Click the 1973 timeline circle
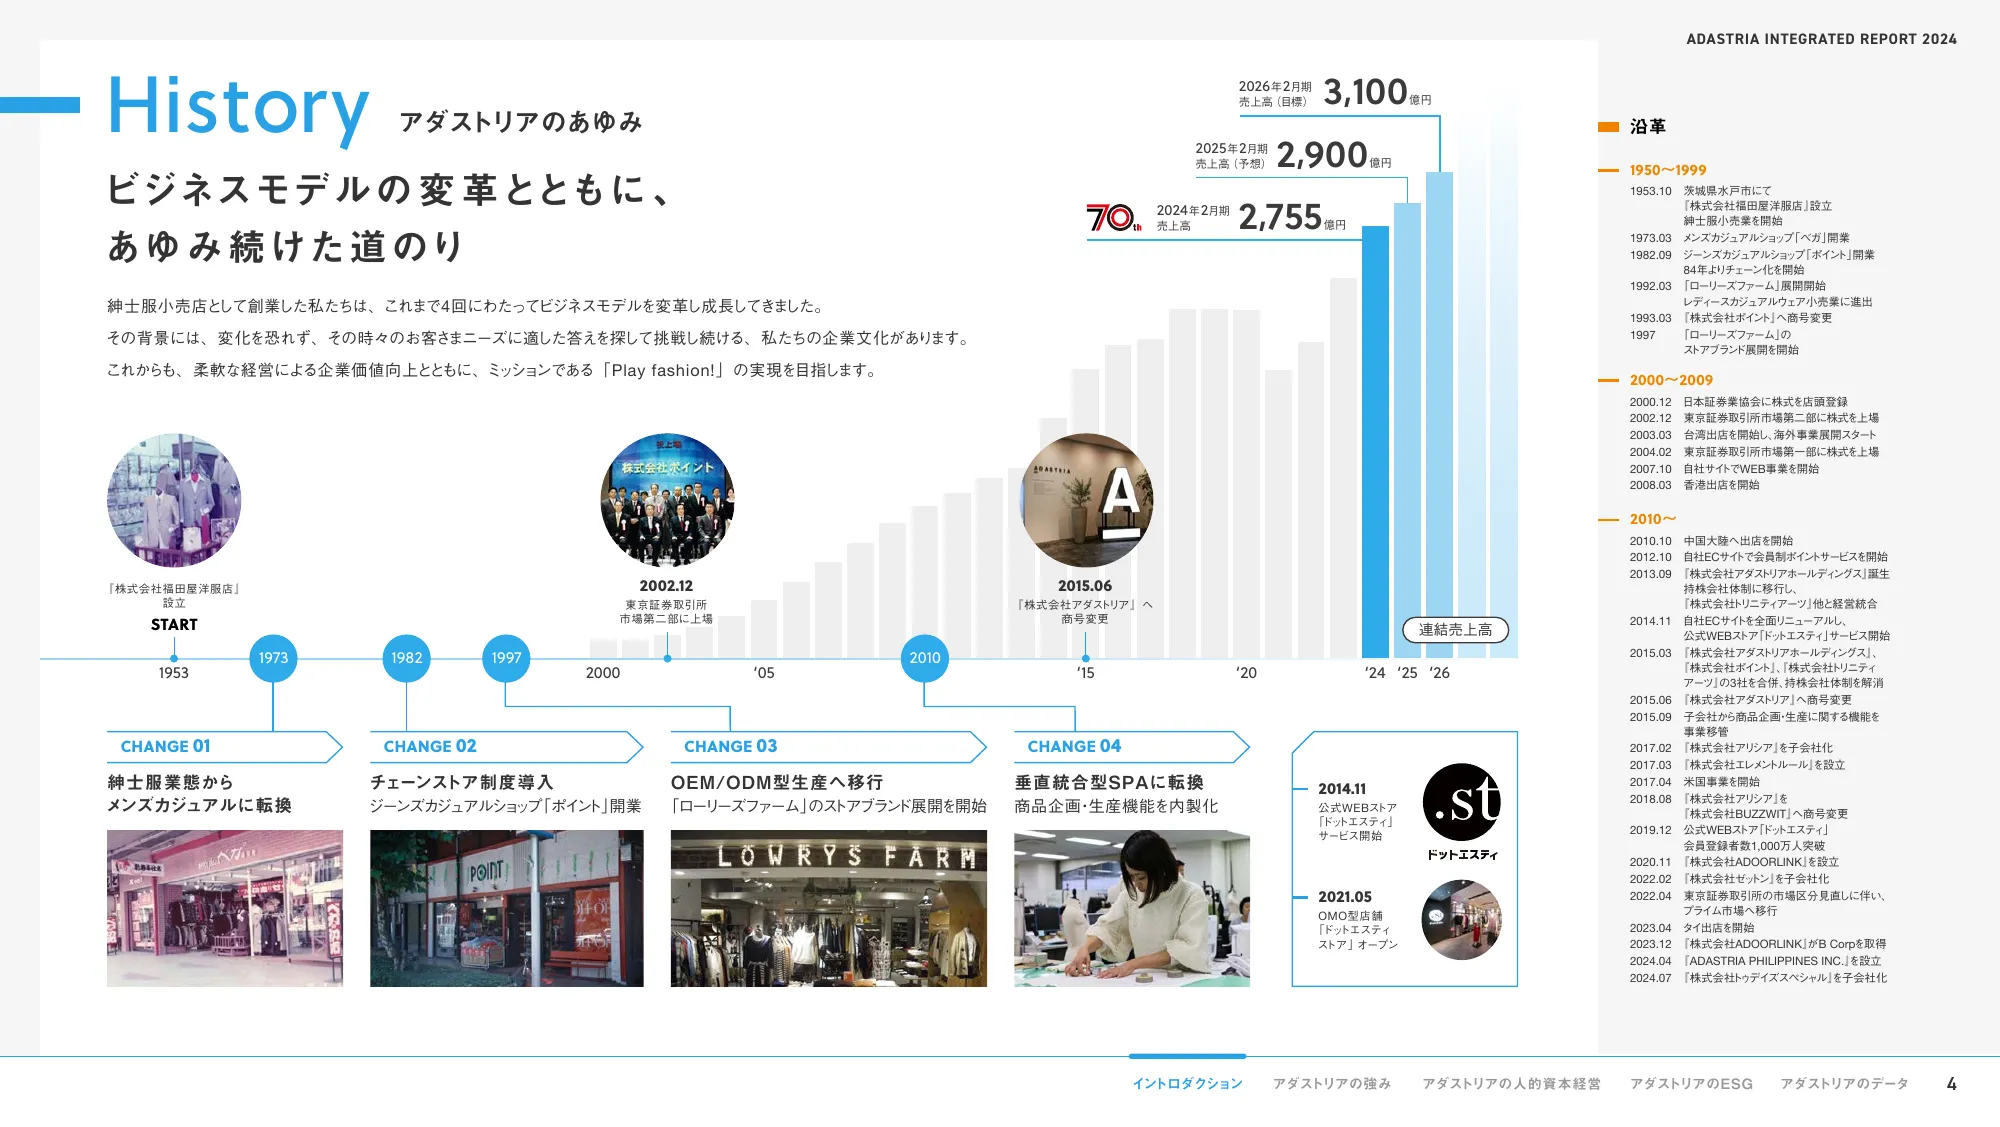This screenshot has height=1127, width=2000. click(x=273, y=658)
